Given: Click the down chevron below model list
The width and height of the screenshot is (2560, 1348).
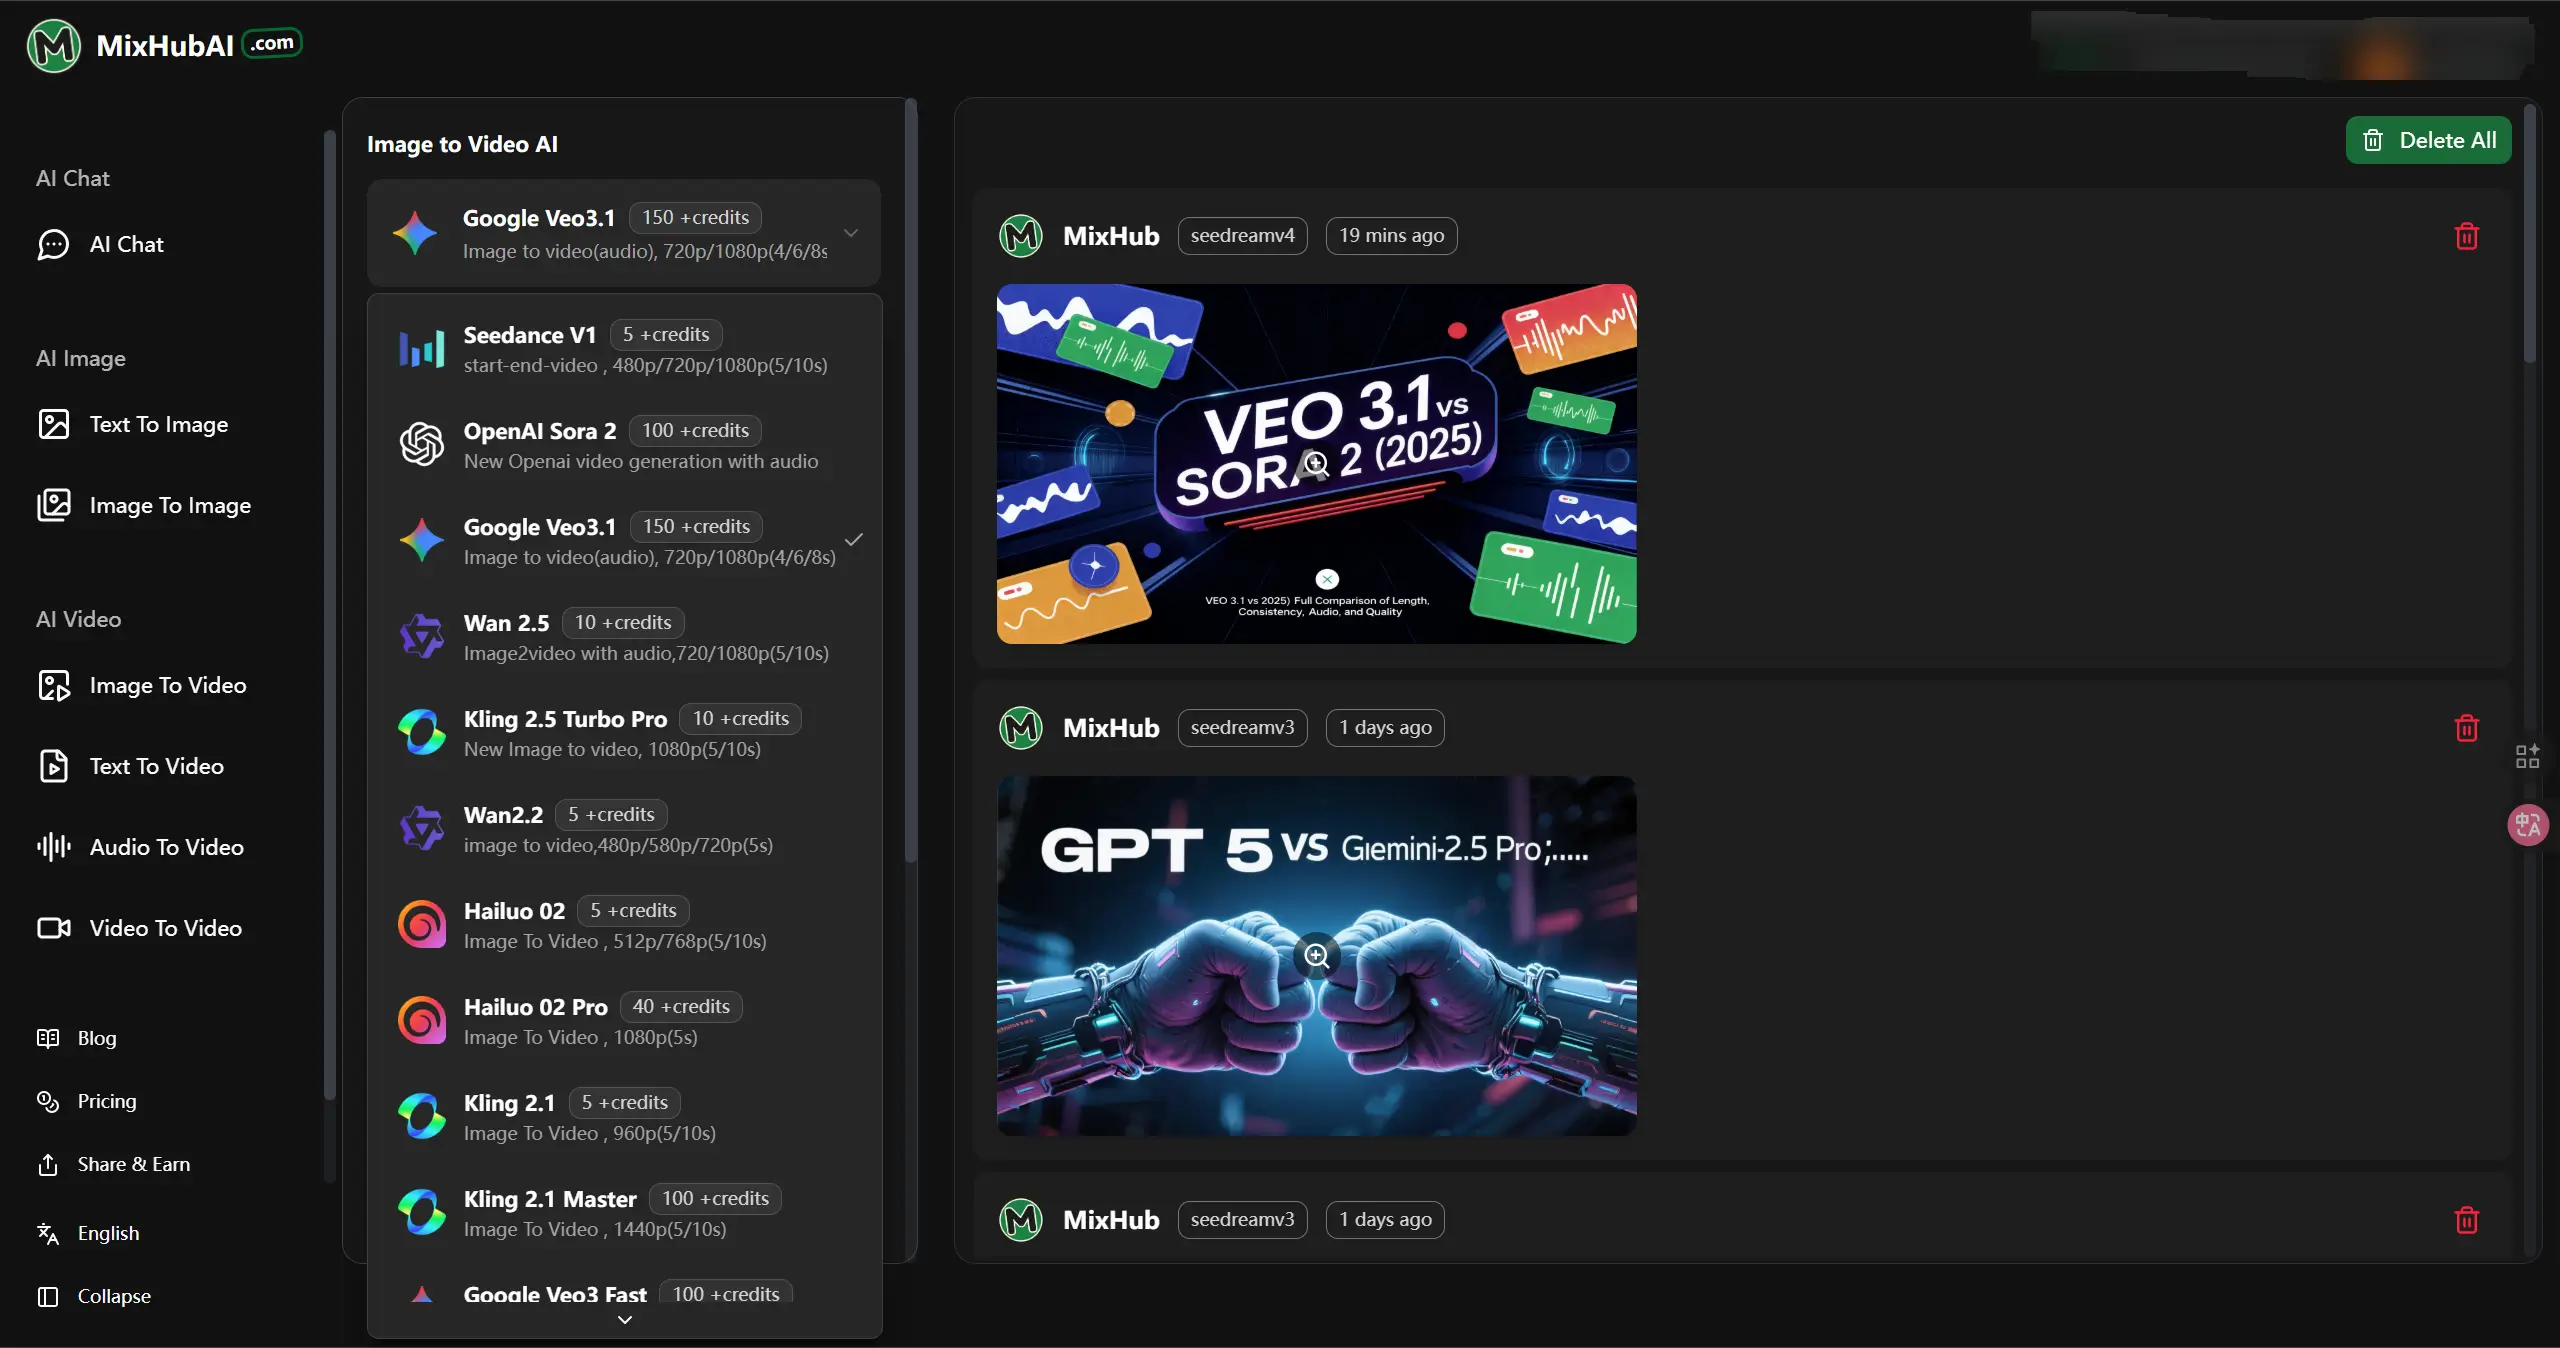Looking at the screenshot, I should click(624, 1320).
